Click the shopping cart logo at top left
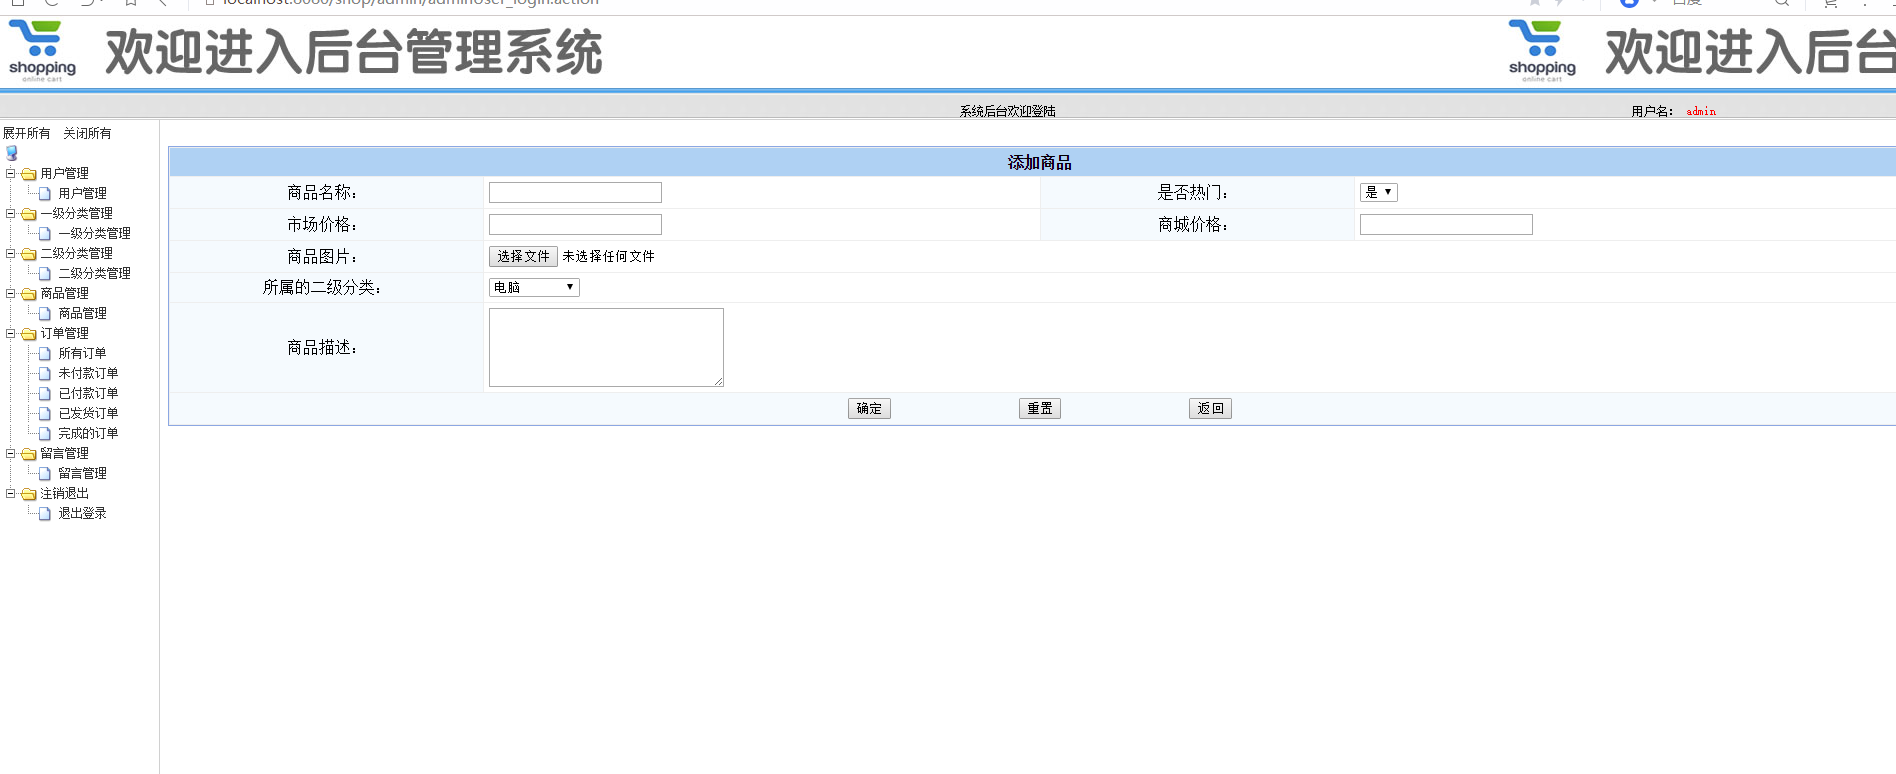The image size is (1896, 774). click(42, 51)
